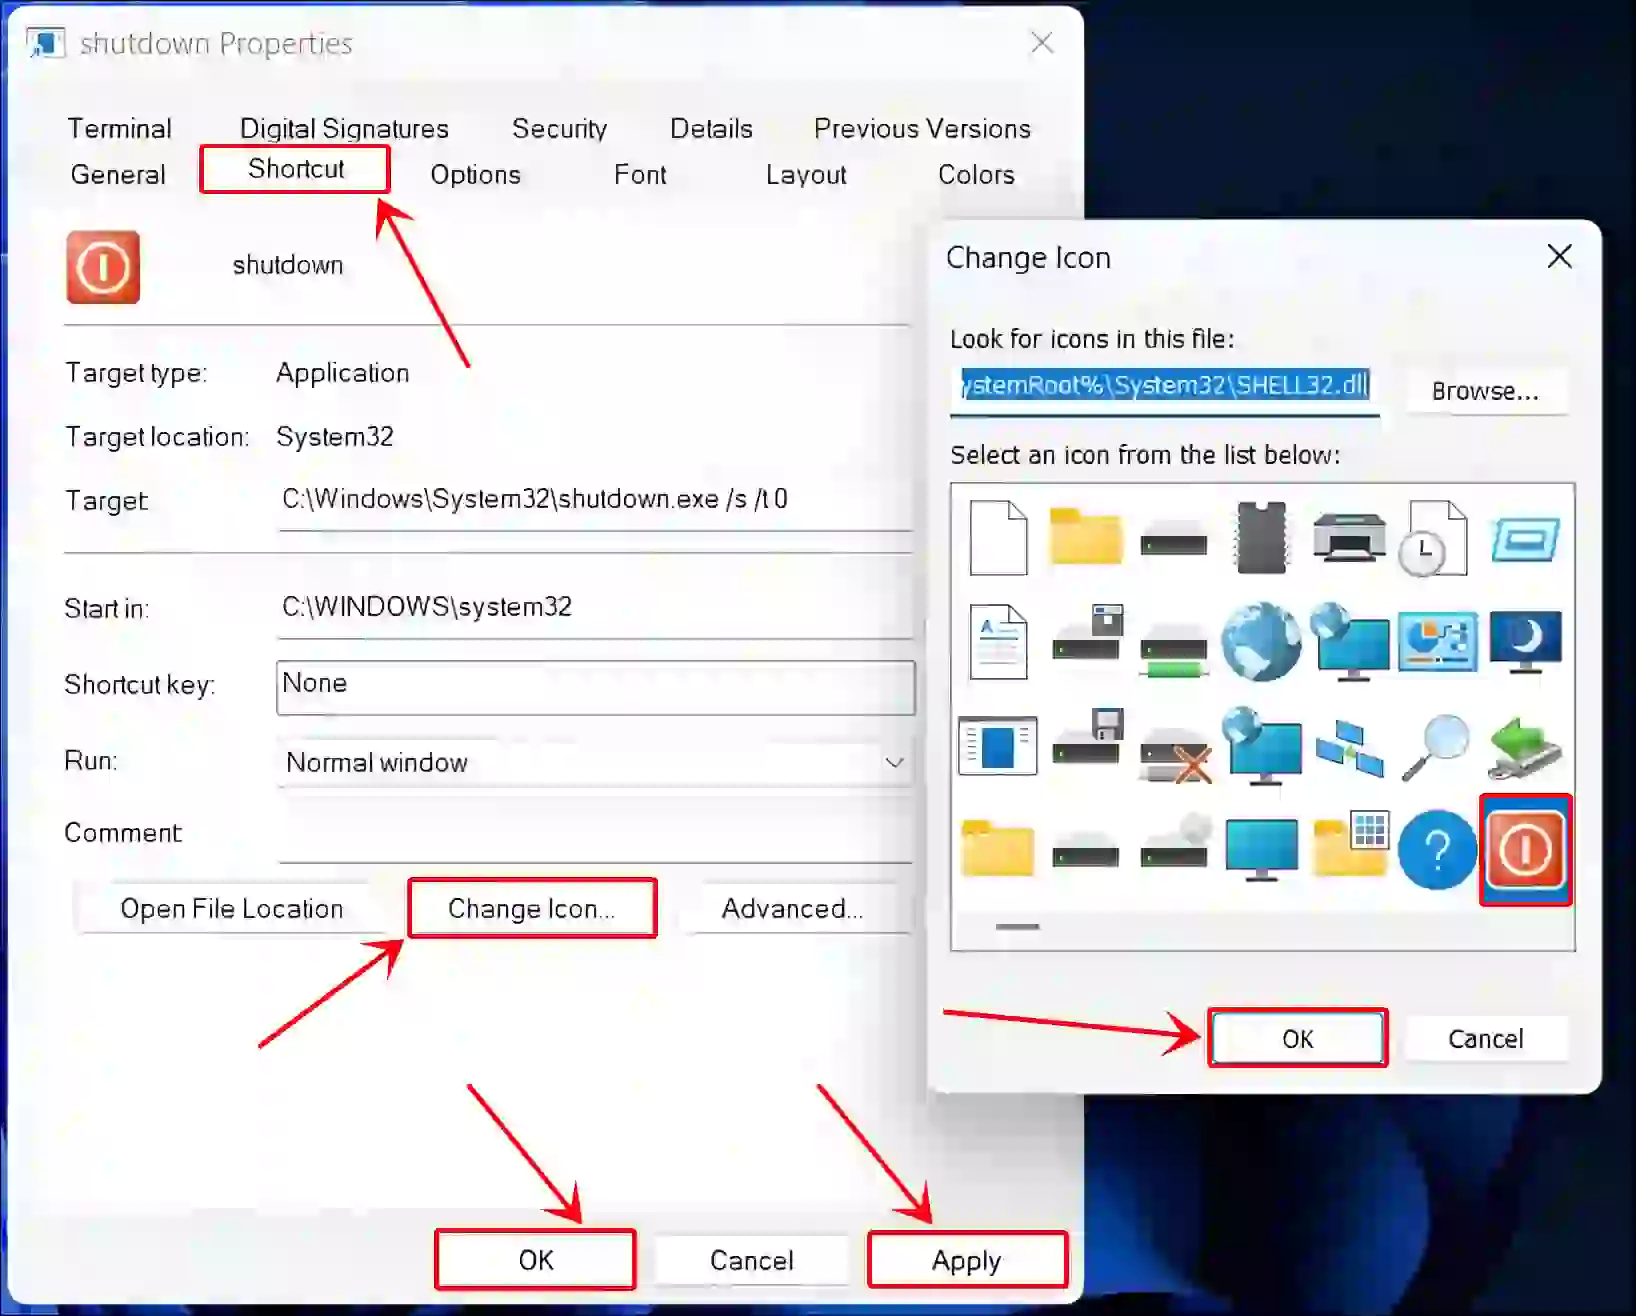
Task: Select the document with clock icon
Action: coord(1433,538)
